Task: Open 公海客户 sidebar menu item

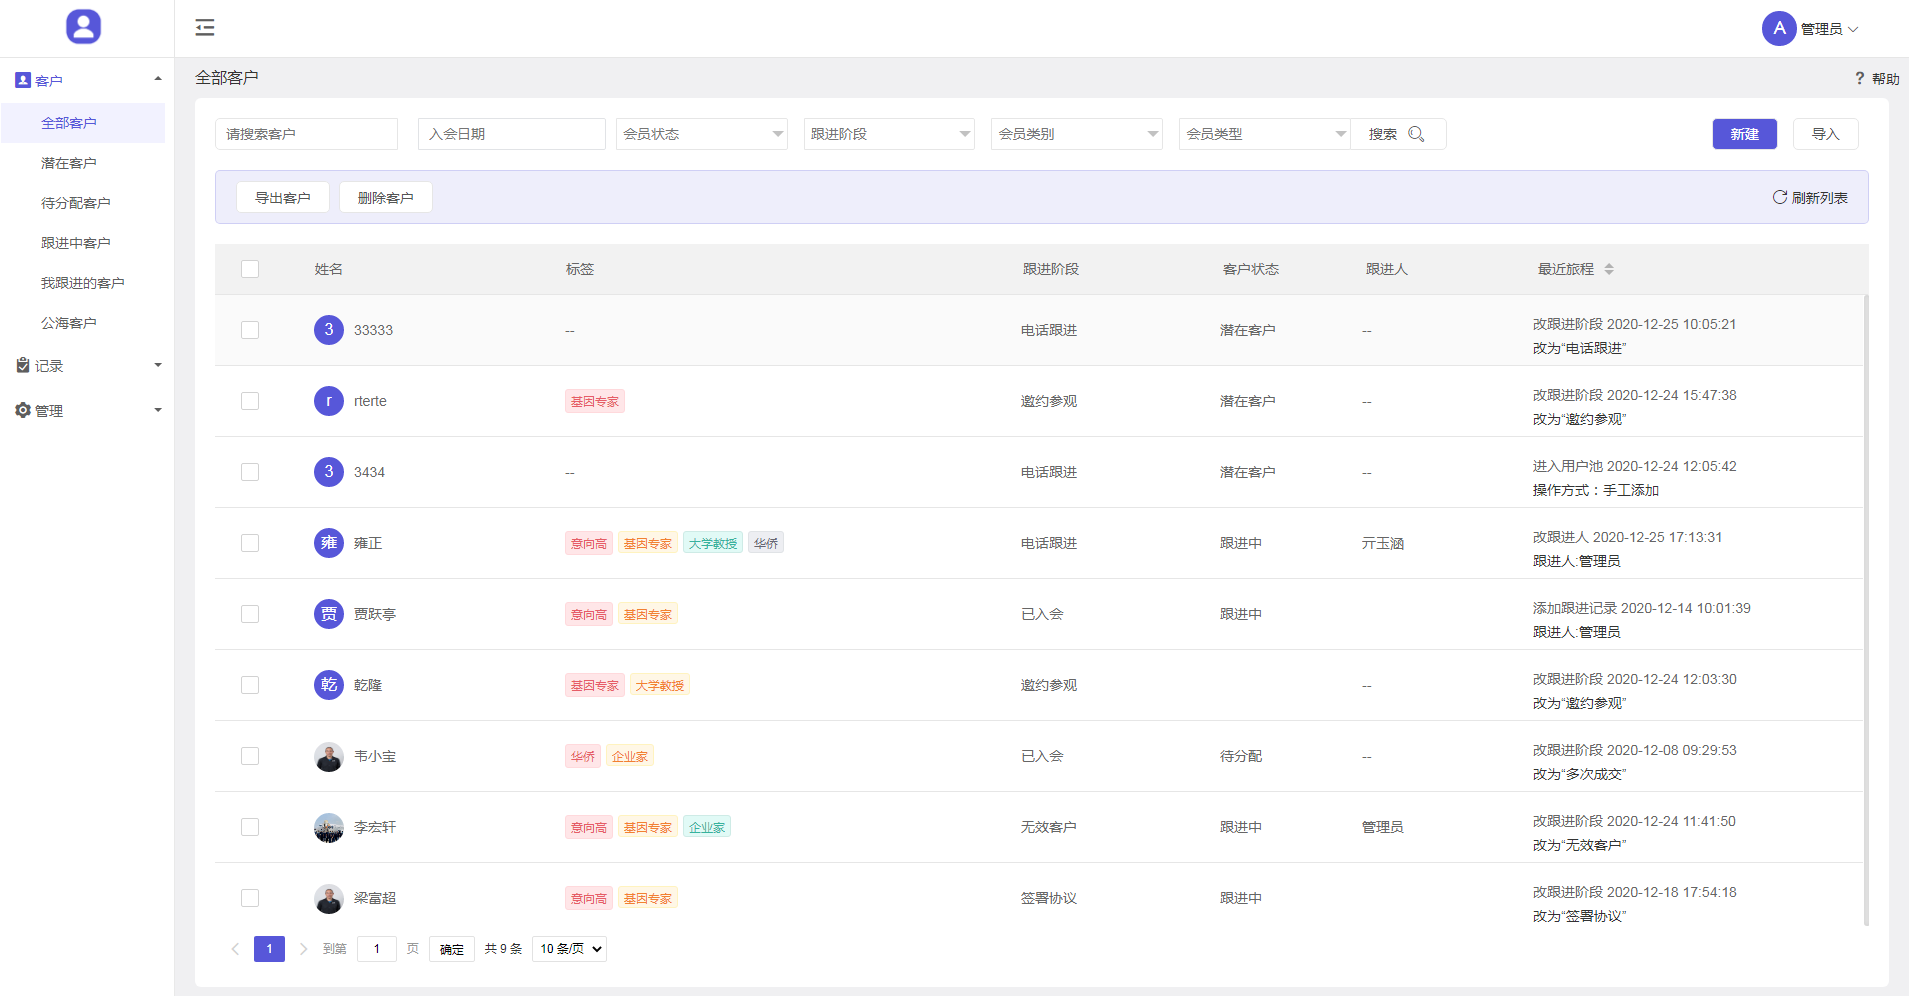Action: [x=69, y=323]
